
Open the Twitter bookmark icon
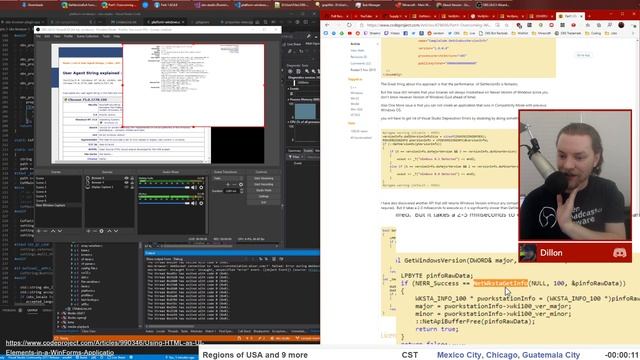(x=413, y=33)
